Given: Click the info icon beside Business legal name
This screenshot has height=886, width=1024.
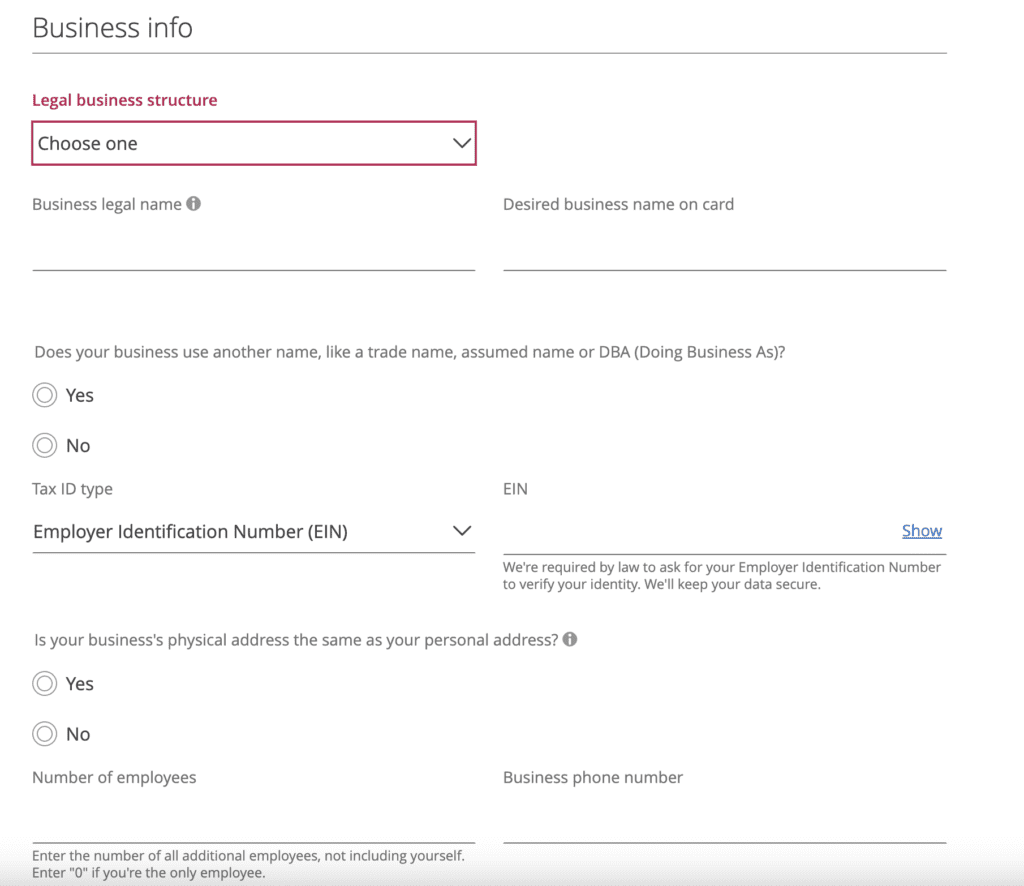Looking at the screenshot, I should tap(194, 204).
